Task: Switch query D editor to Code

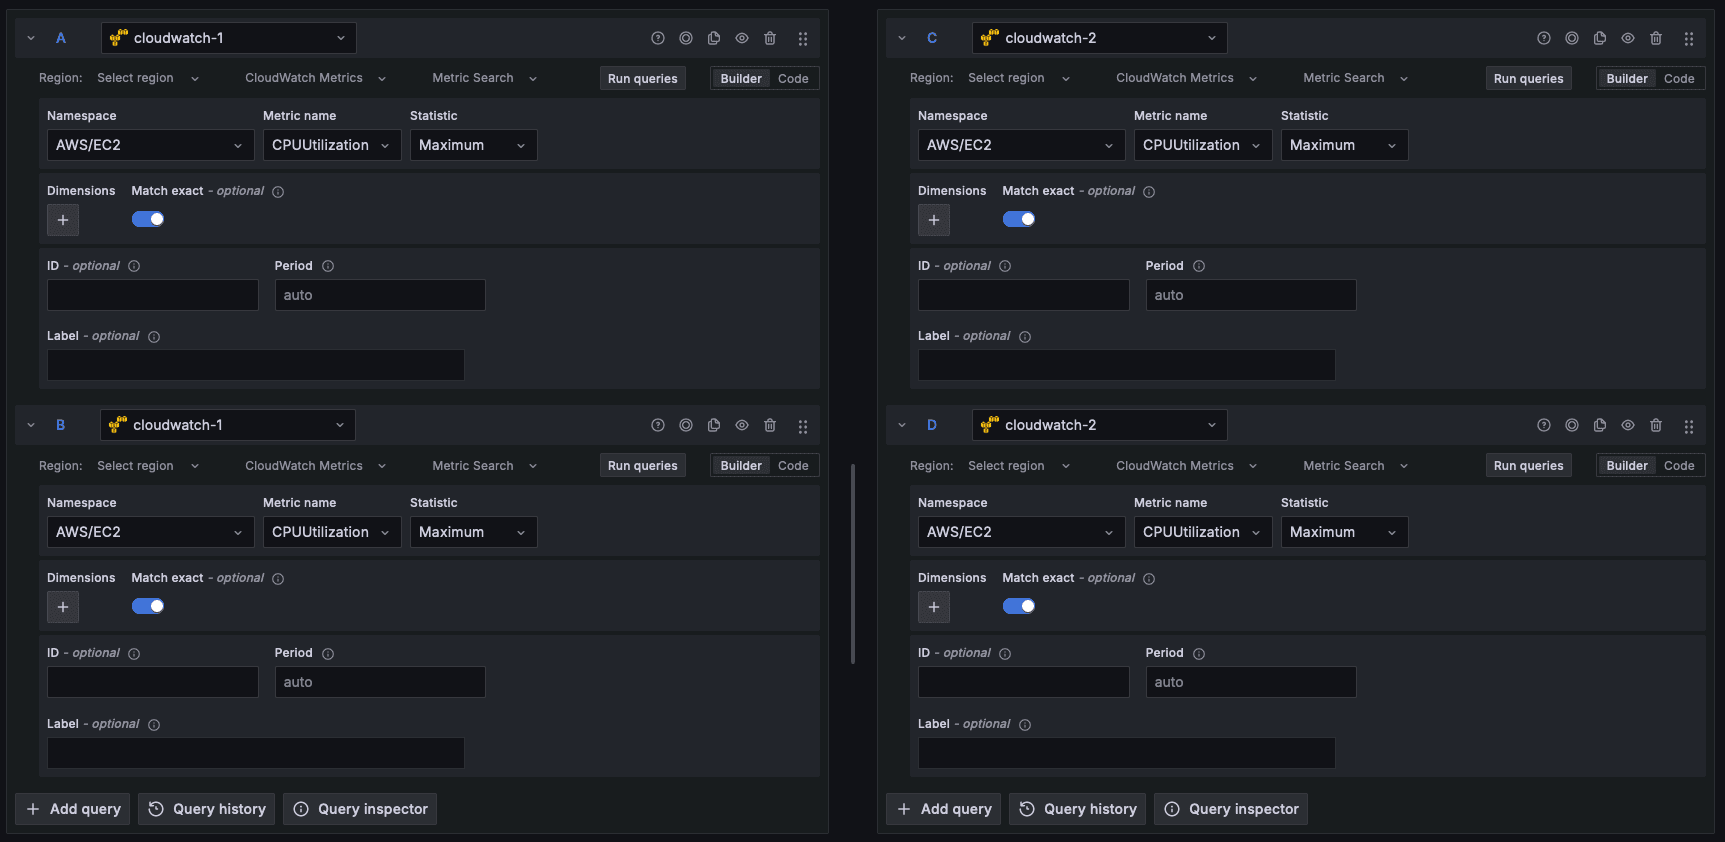Action: pyautogui.click(x=1679, y=466)
